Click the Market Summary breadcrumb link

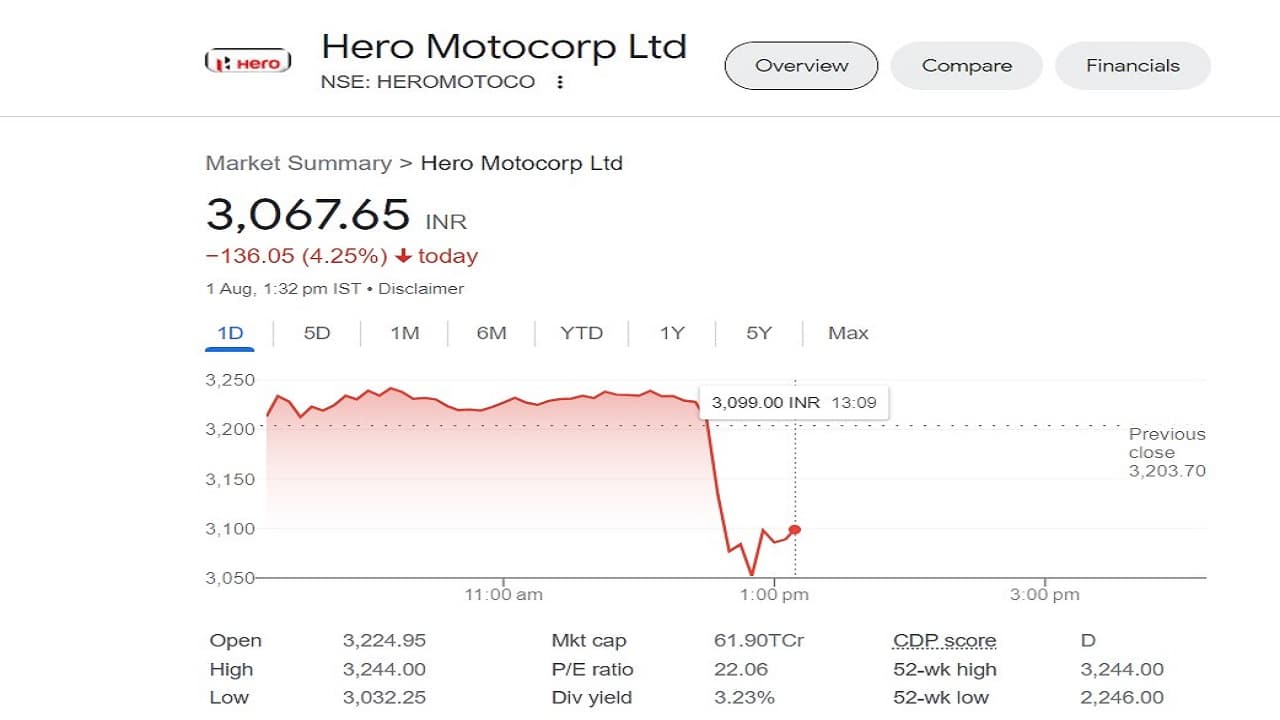pyautogui.click(x=298, y=163)
